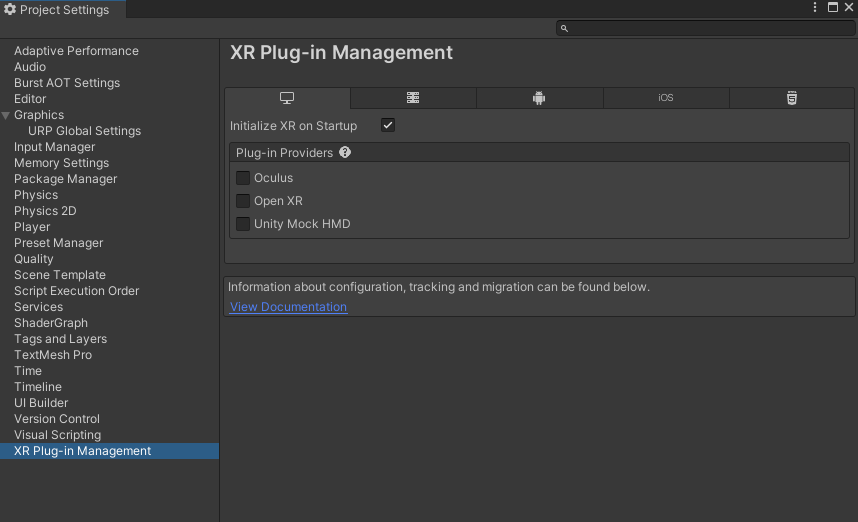Open Audio settings

click(x=30, y=67)
